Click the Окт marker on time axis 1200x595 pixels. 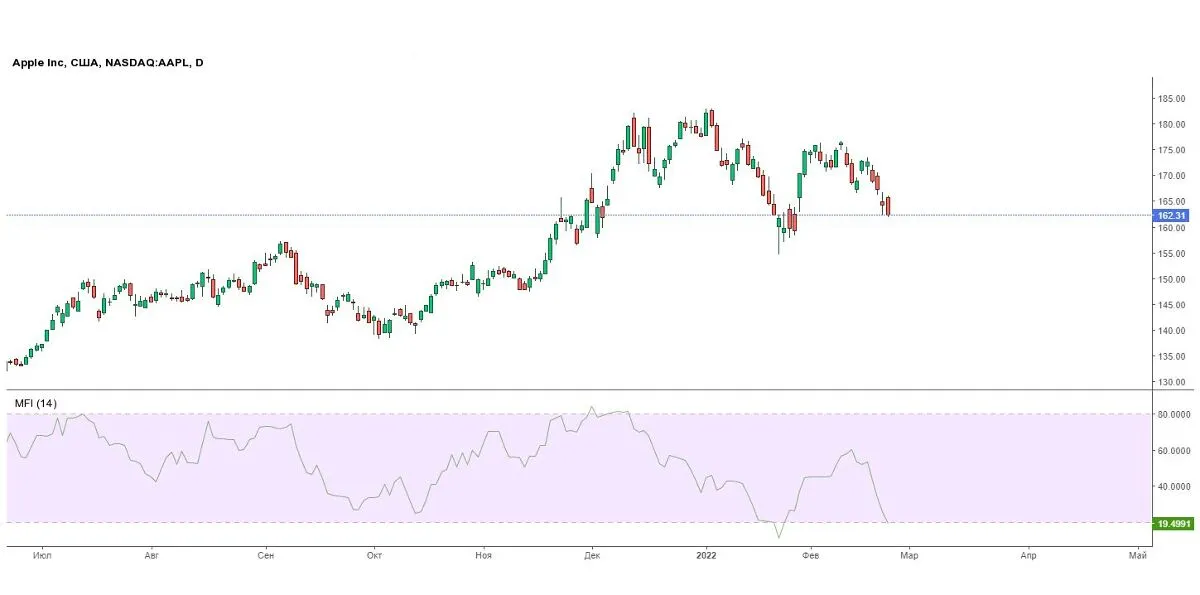pos(375,554)
